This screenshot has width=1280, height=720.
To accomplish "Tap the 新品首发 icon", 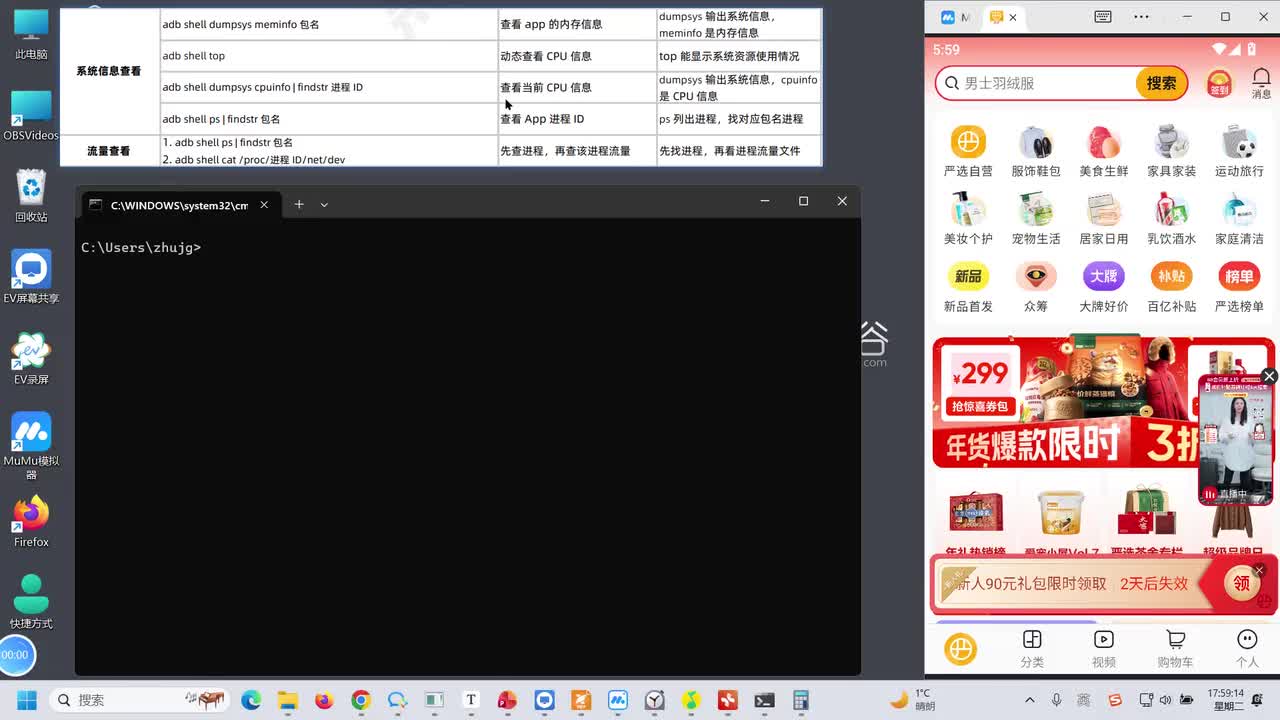I will [x=968, y=277].
